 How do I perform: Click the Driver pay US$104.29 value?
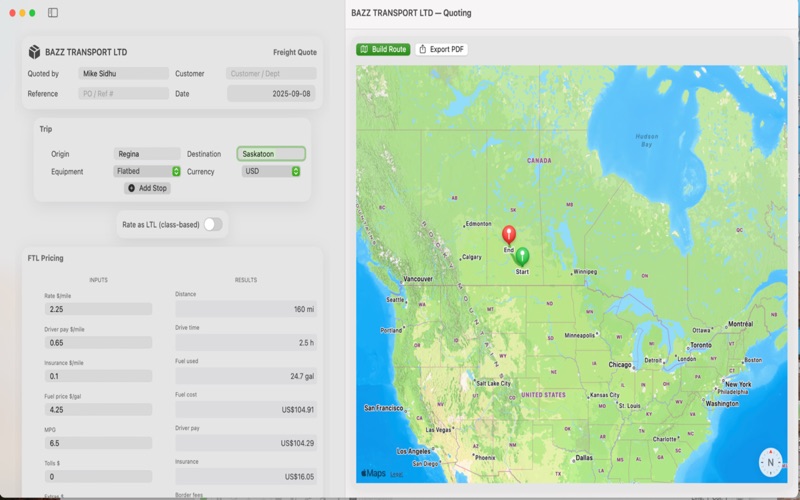point(246,443)
